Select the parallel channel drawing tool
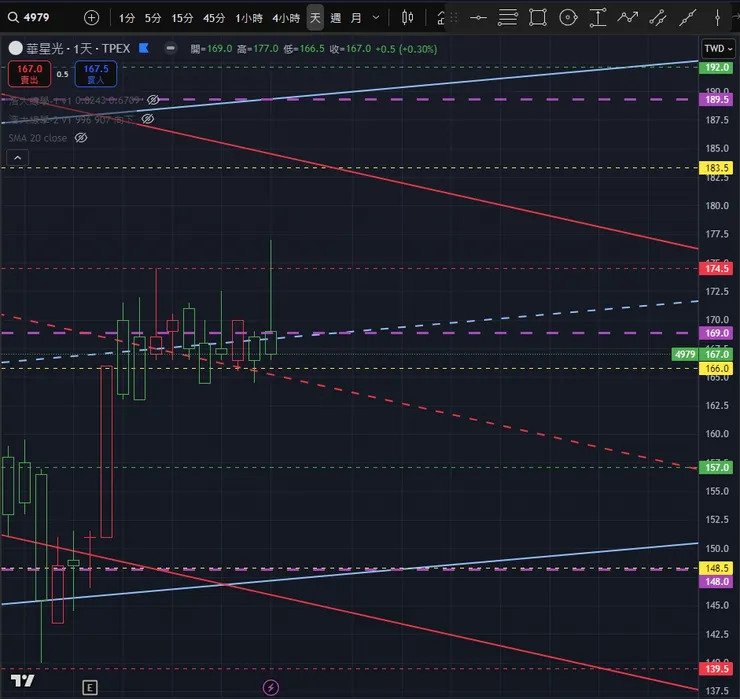 [657, 18]
